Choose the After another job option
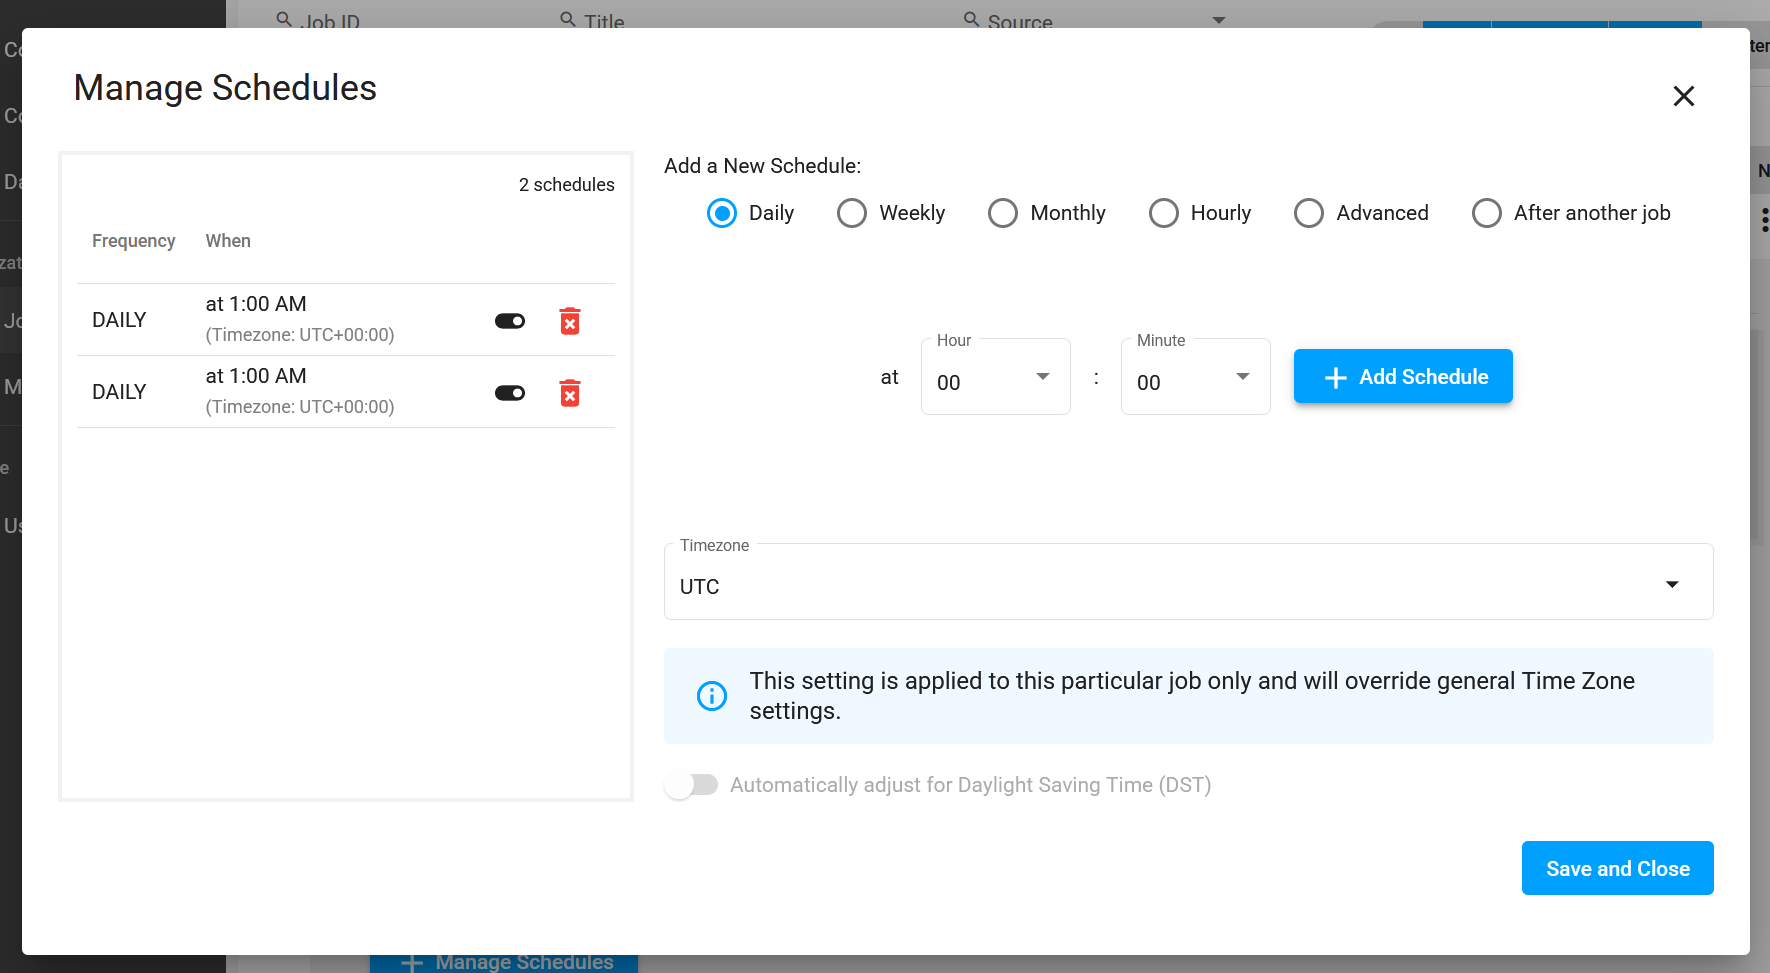1770x973 pixels. [1487, 213]
